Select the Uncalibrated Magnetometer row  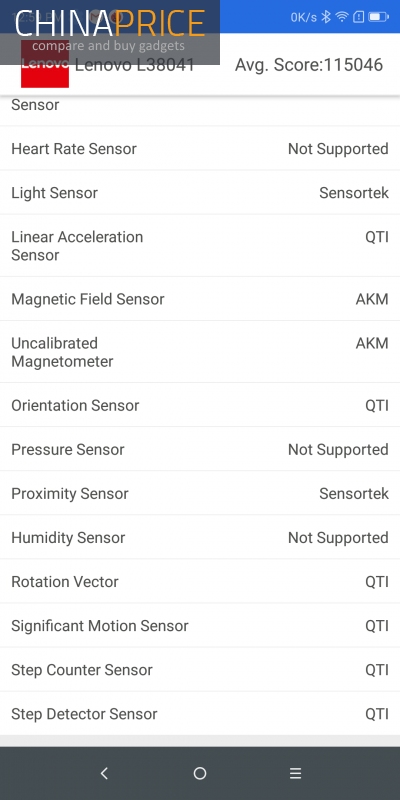(200, 352)
